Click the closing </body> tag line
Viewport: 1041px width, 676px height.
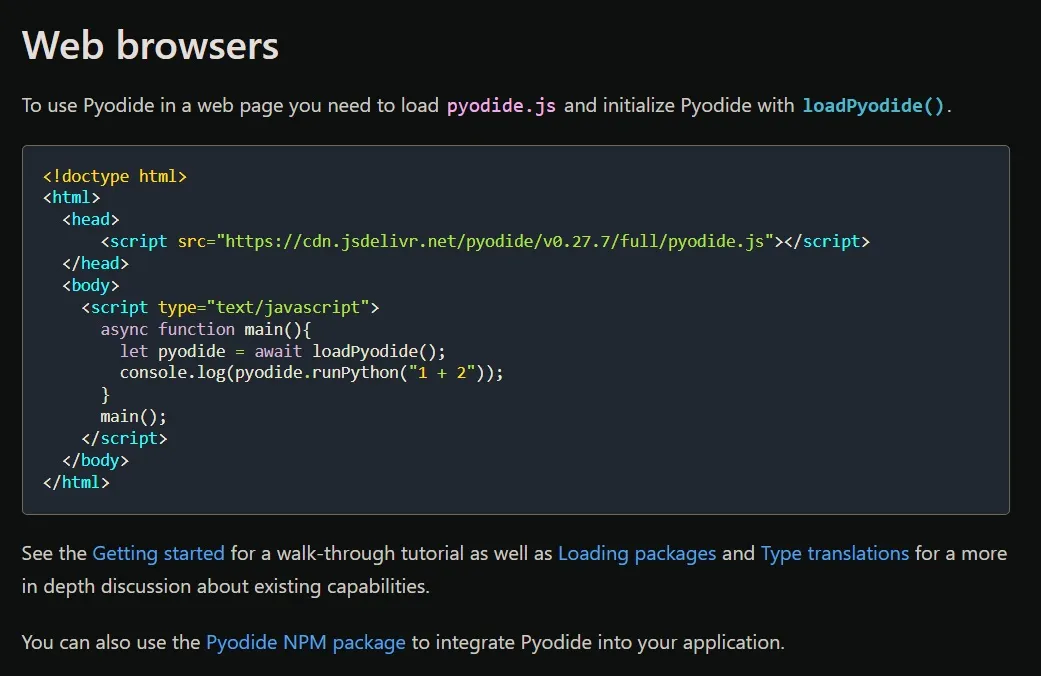tap(96, 460)
